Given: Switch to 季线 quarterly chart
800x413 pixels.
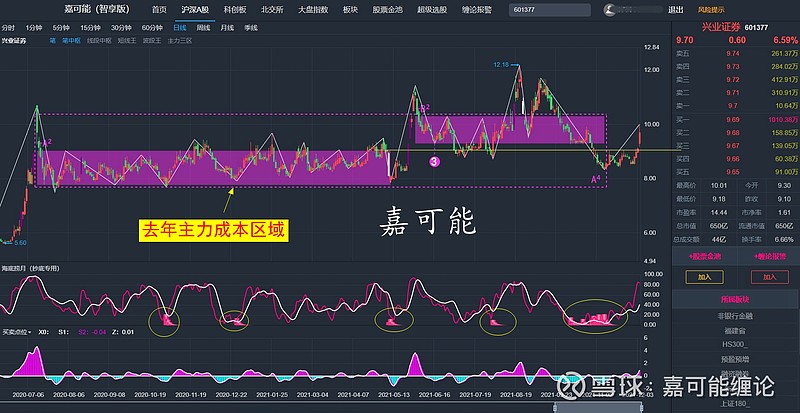Looking at the screenshot, I should [x=251, y=28].
